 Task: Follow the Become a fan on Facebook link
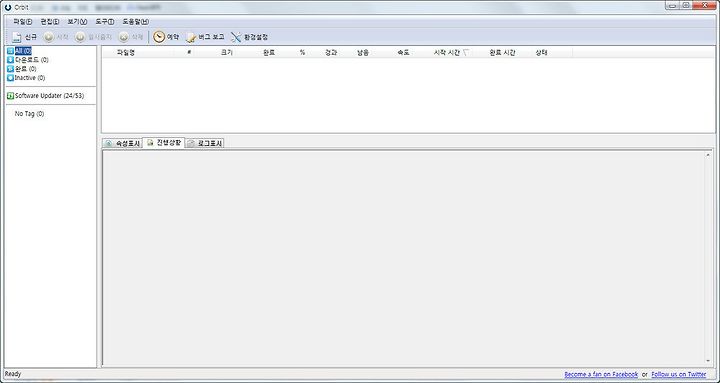[x=601, y=374]
